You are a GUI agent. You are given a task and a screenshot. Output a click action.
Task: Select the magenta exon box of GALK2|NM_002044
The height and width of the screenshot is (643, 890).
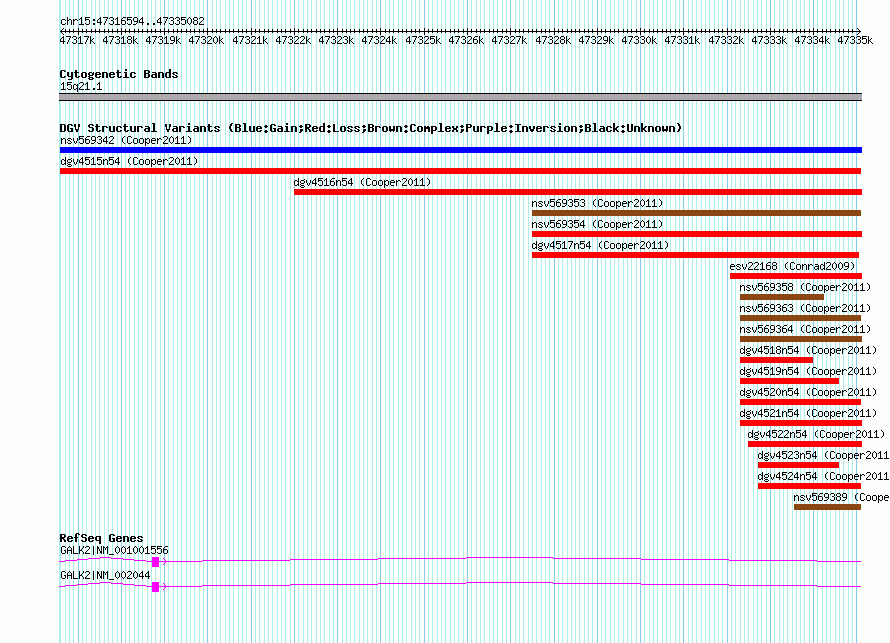(x=156, y=587)
